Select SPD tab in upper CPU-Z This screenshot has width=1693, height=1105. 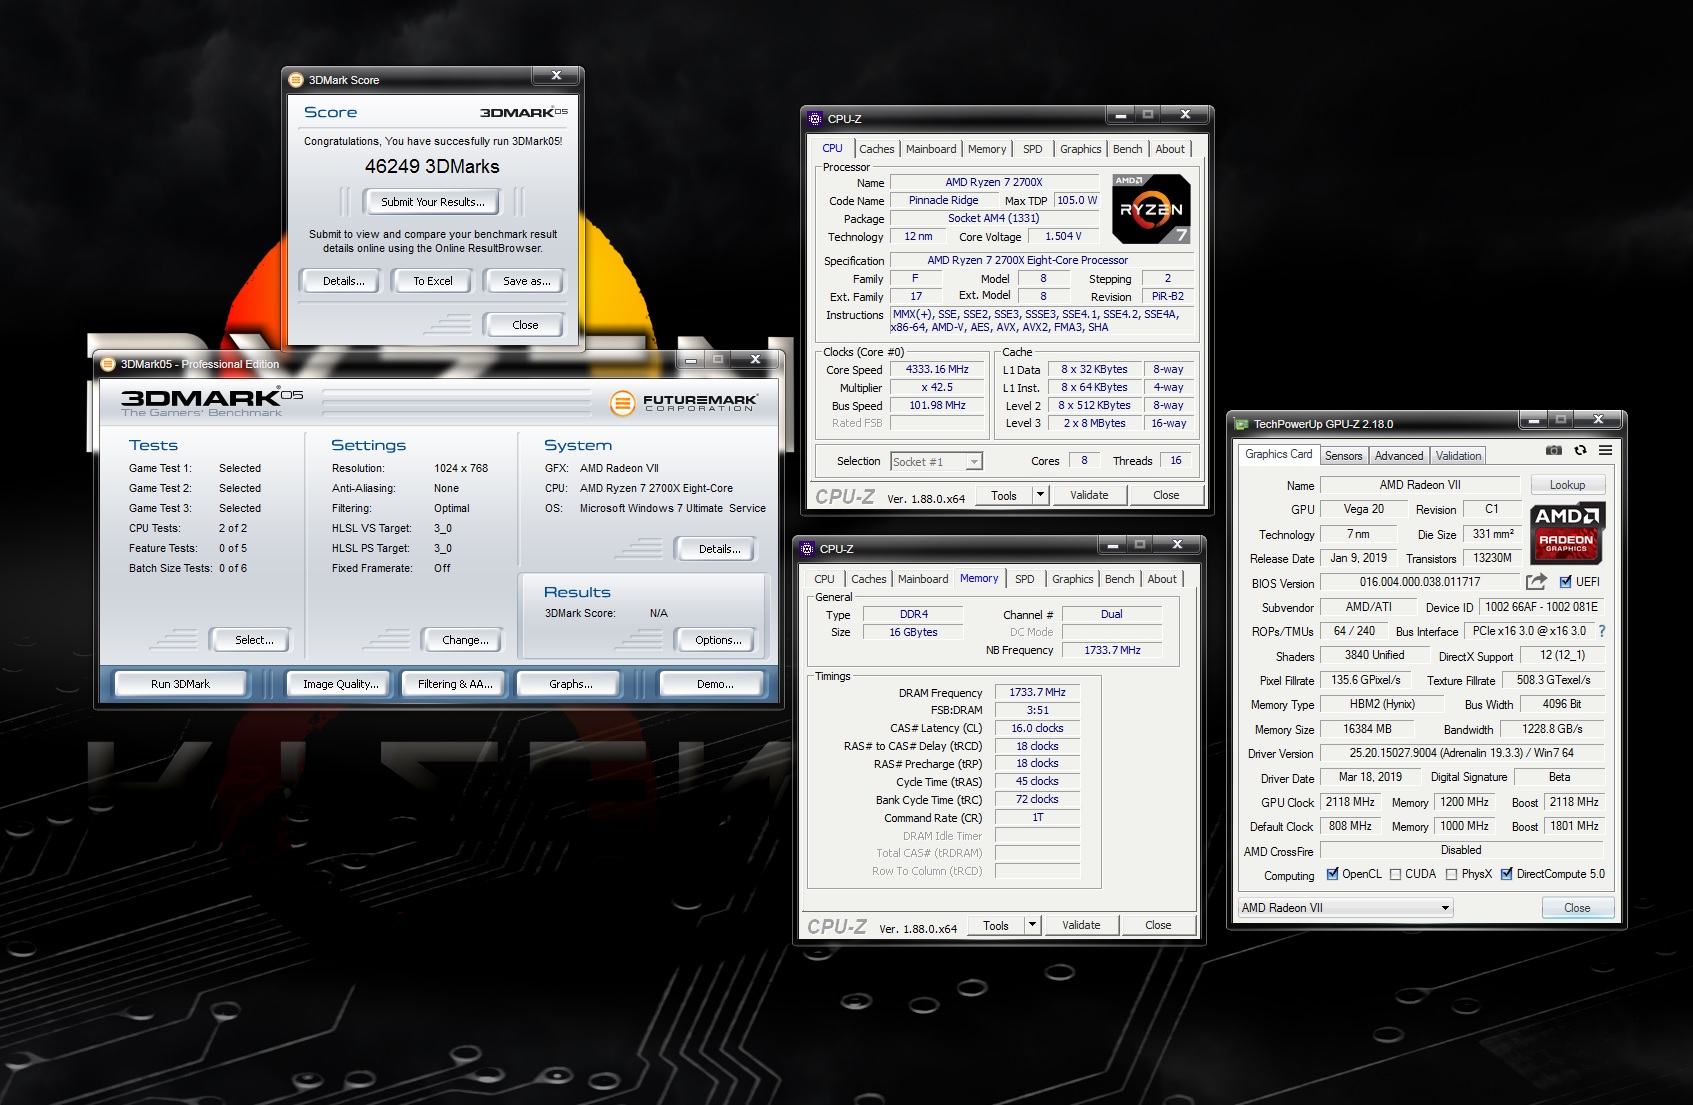(1032, 149)
